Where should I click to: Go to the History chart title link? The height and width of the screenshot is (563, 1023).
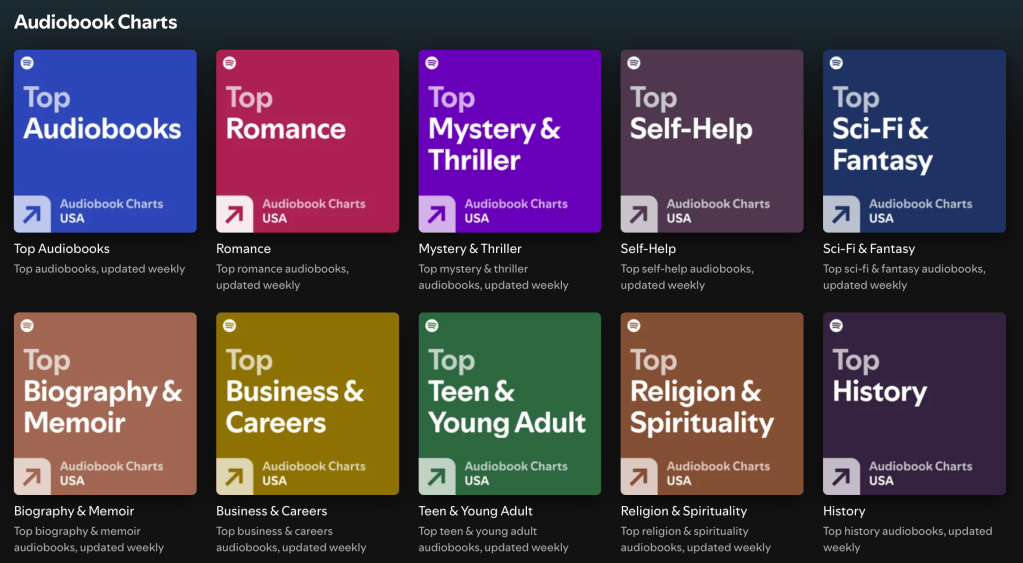[x=844, y=511]
